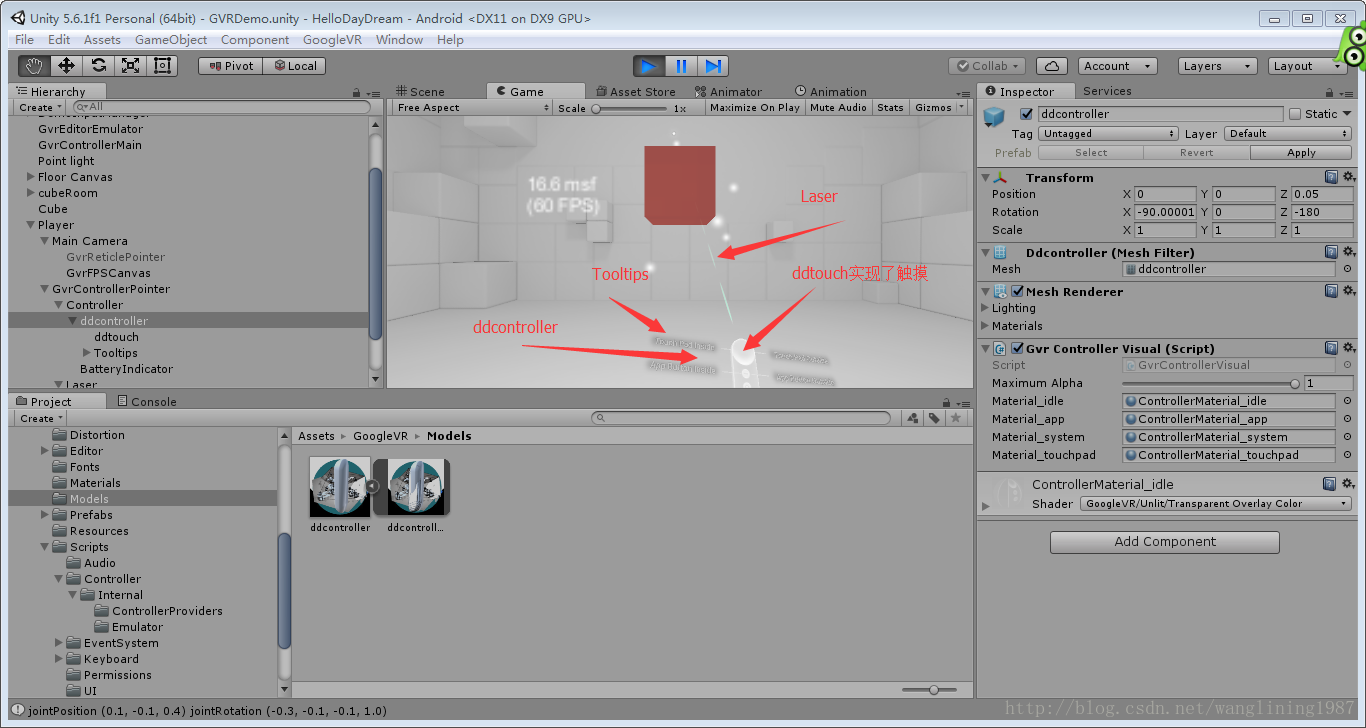The height and width of the screenshot is (728, 1366).
Task: Toggle the Static checkbox
Action: coord(1295,114)
